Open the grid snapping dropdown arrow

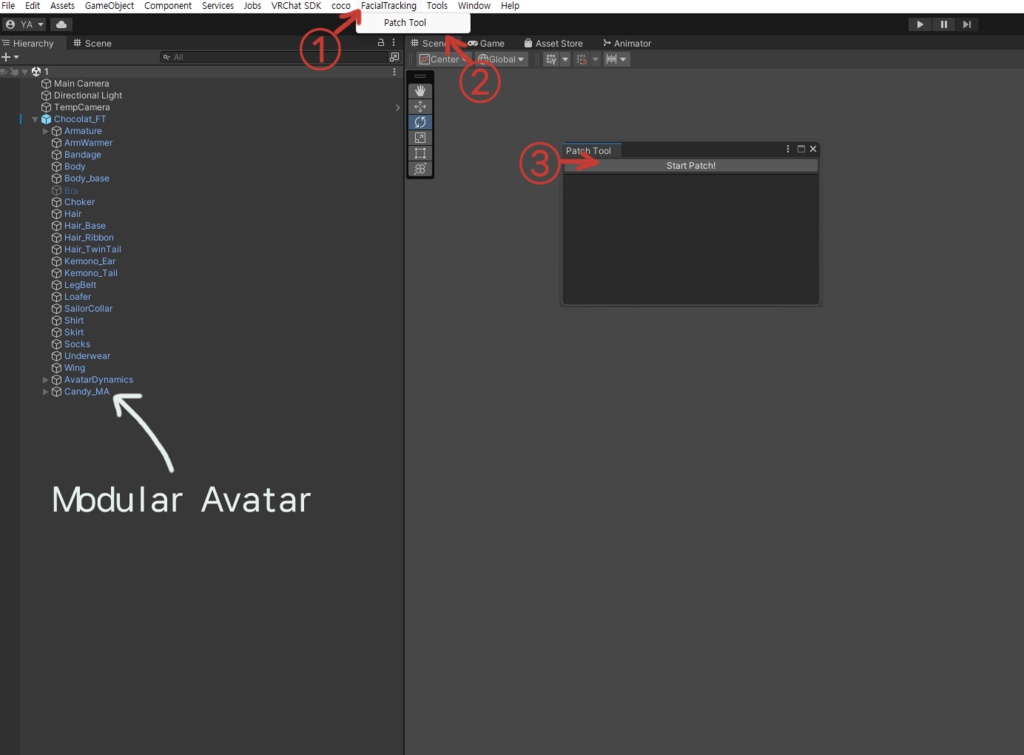565,59
